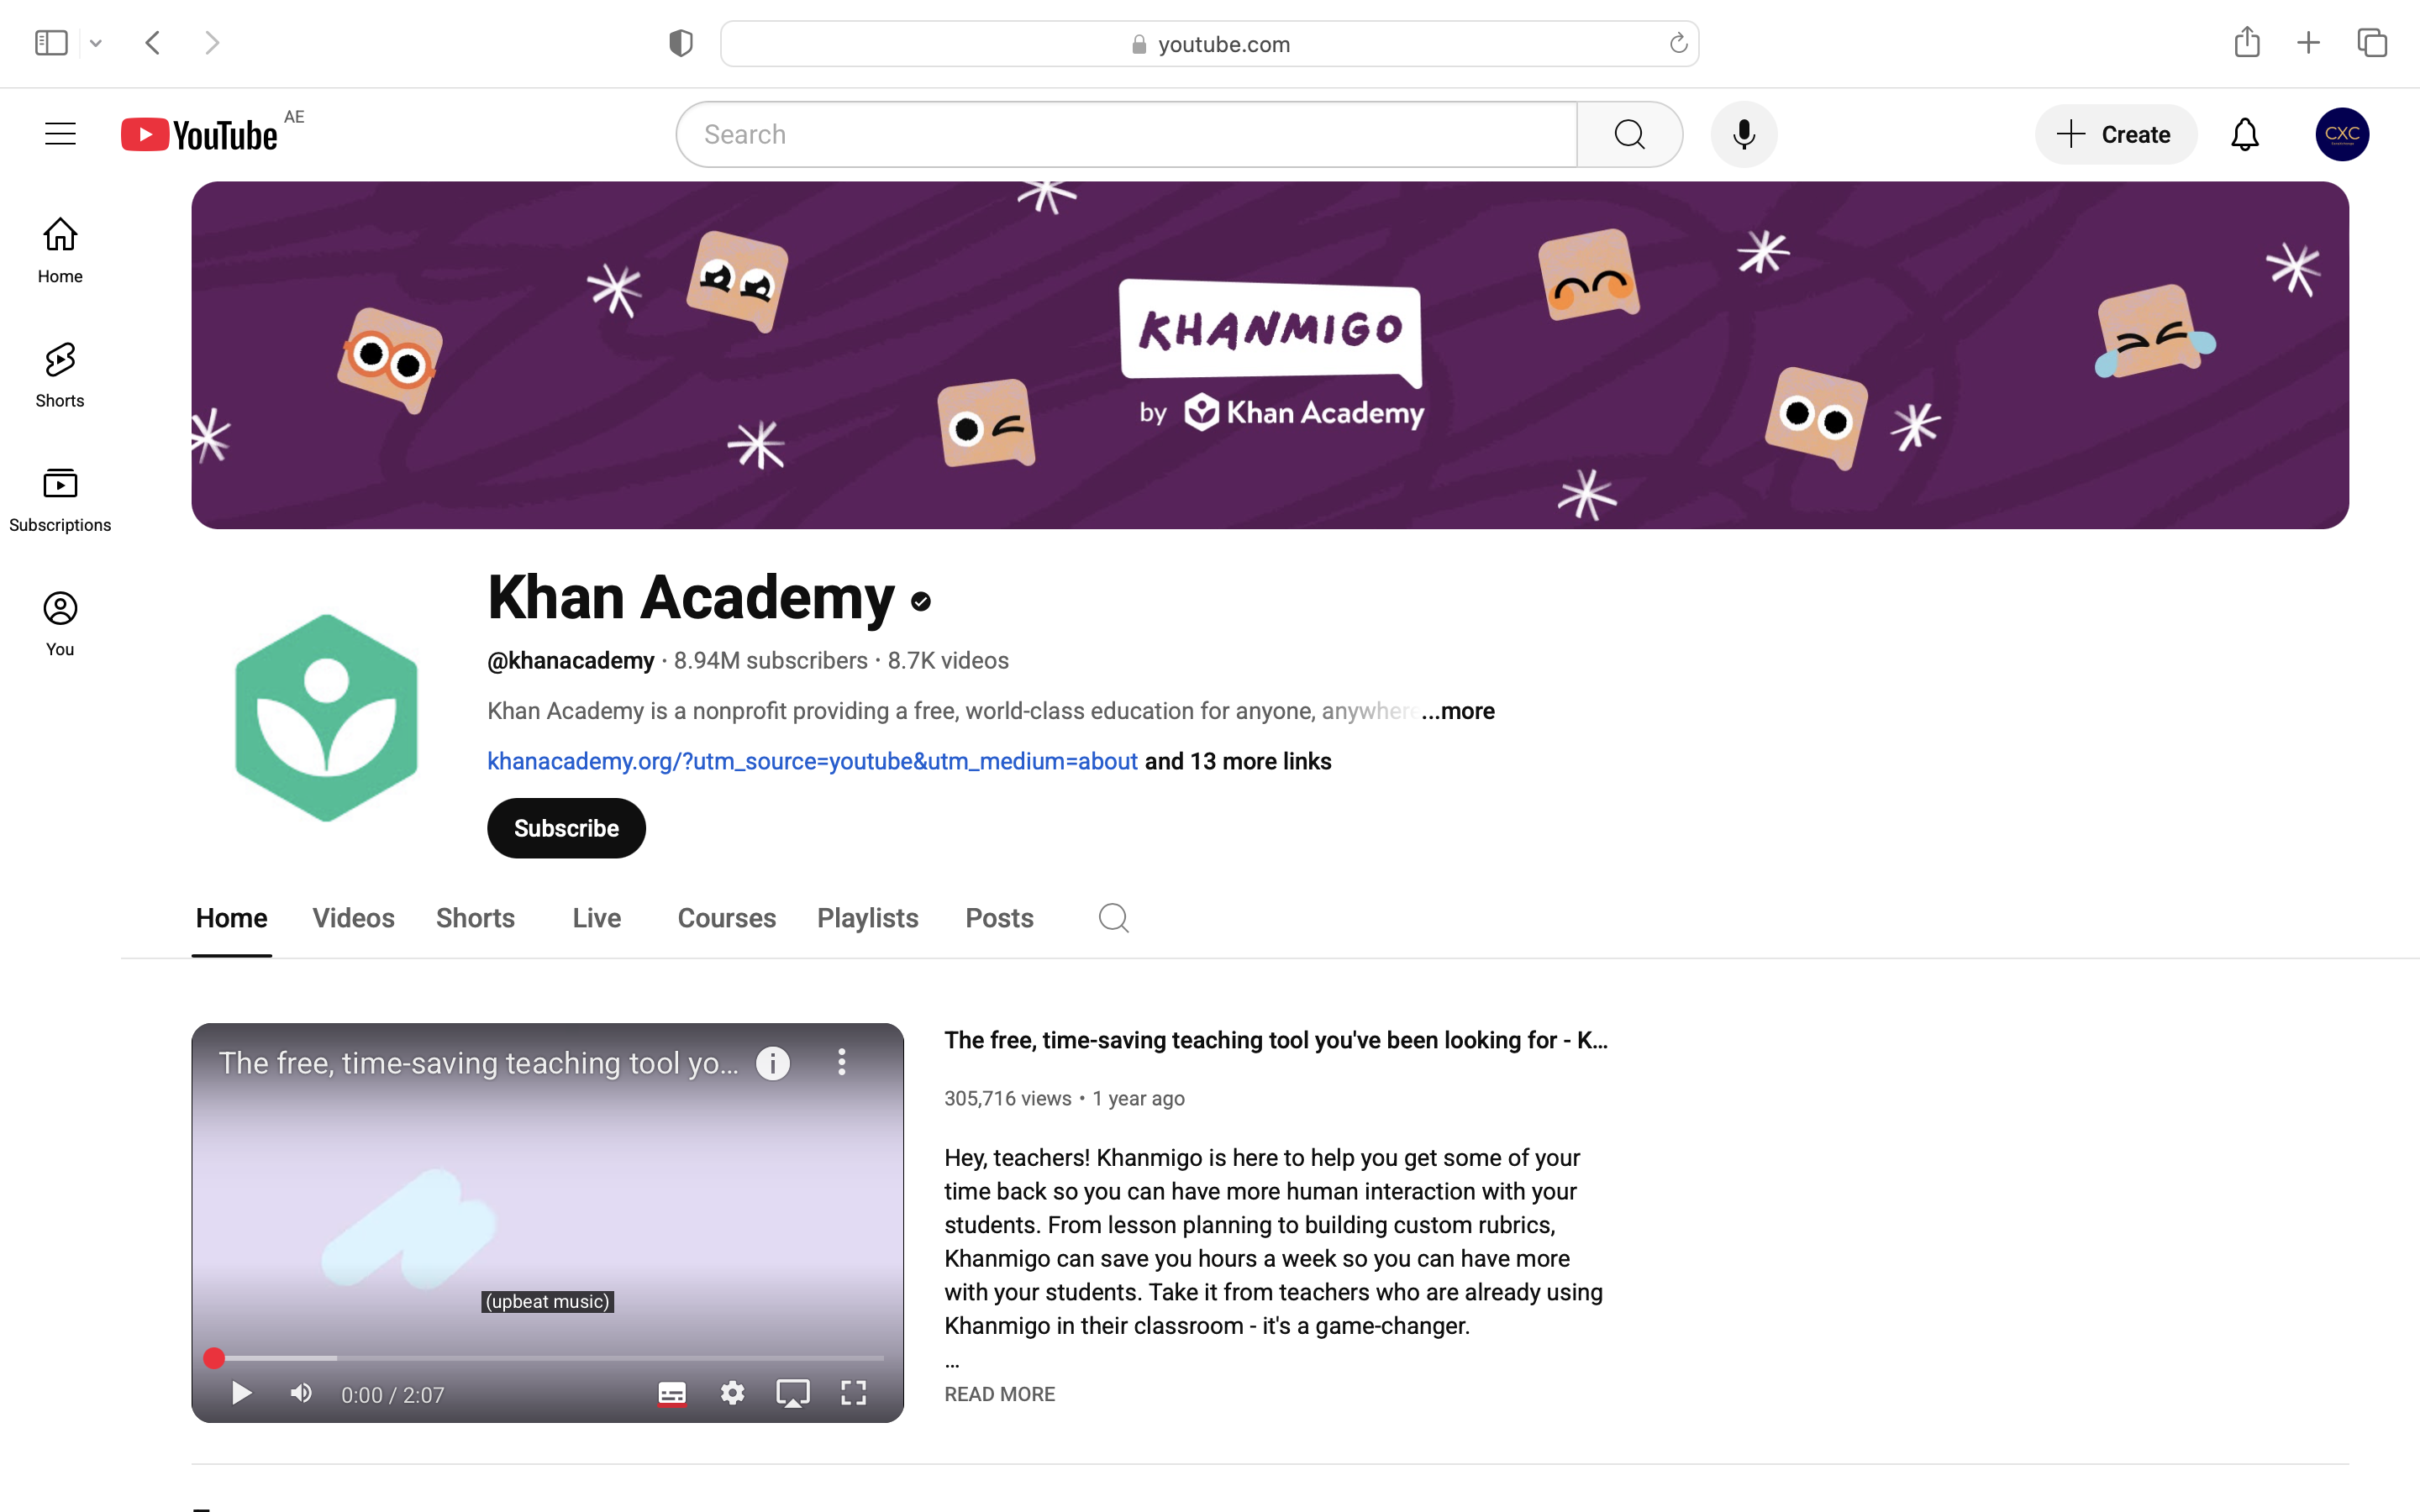Open video player settings gear
This screenshot has width=2420, height=1512.
pyautogui.click(x=732, y=1393)
